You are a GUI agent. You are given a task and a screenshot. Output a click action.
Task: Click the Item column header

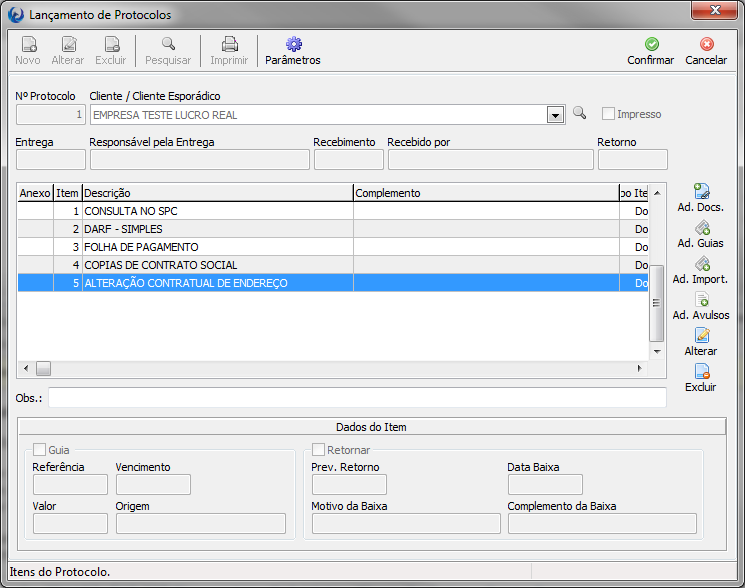(x=67, y=193)
